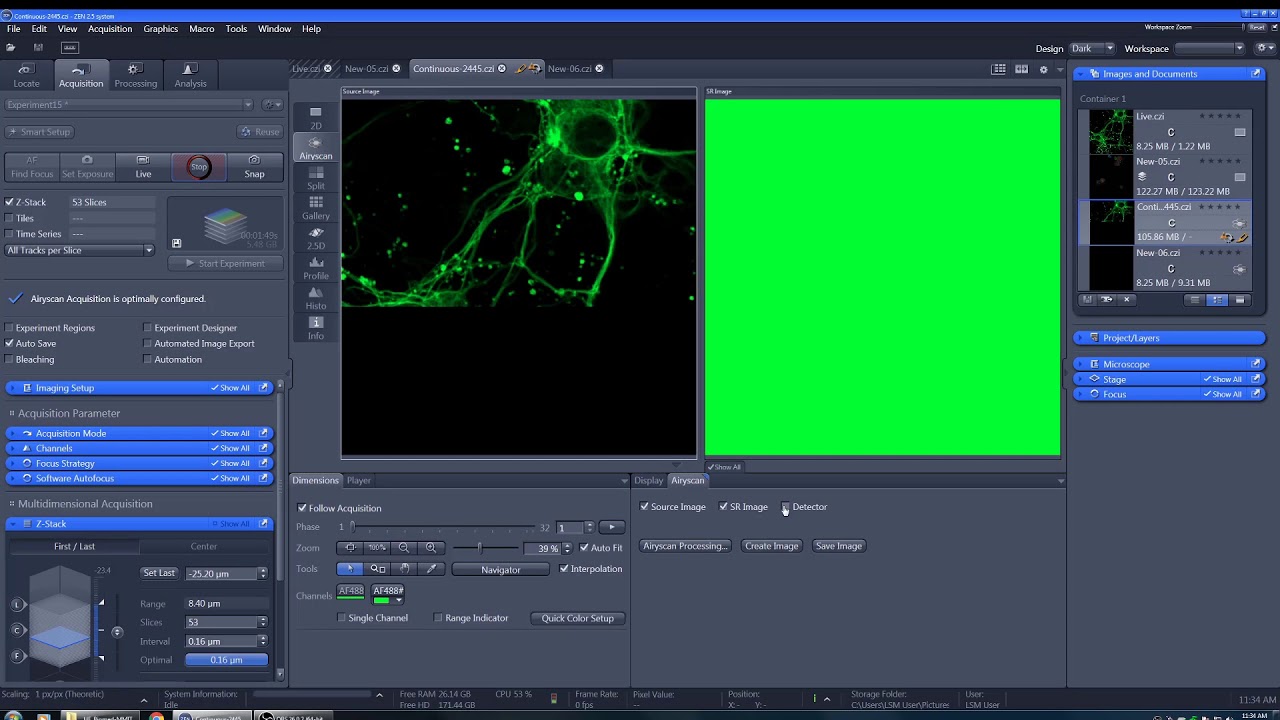This screenshot has height=720, width=1280.
Task: Click the Slices value field
Action: pos(221,622)
